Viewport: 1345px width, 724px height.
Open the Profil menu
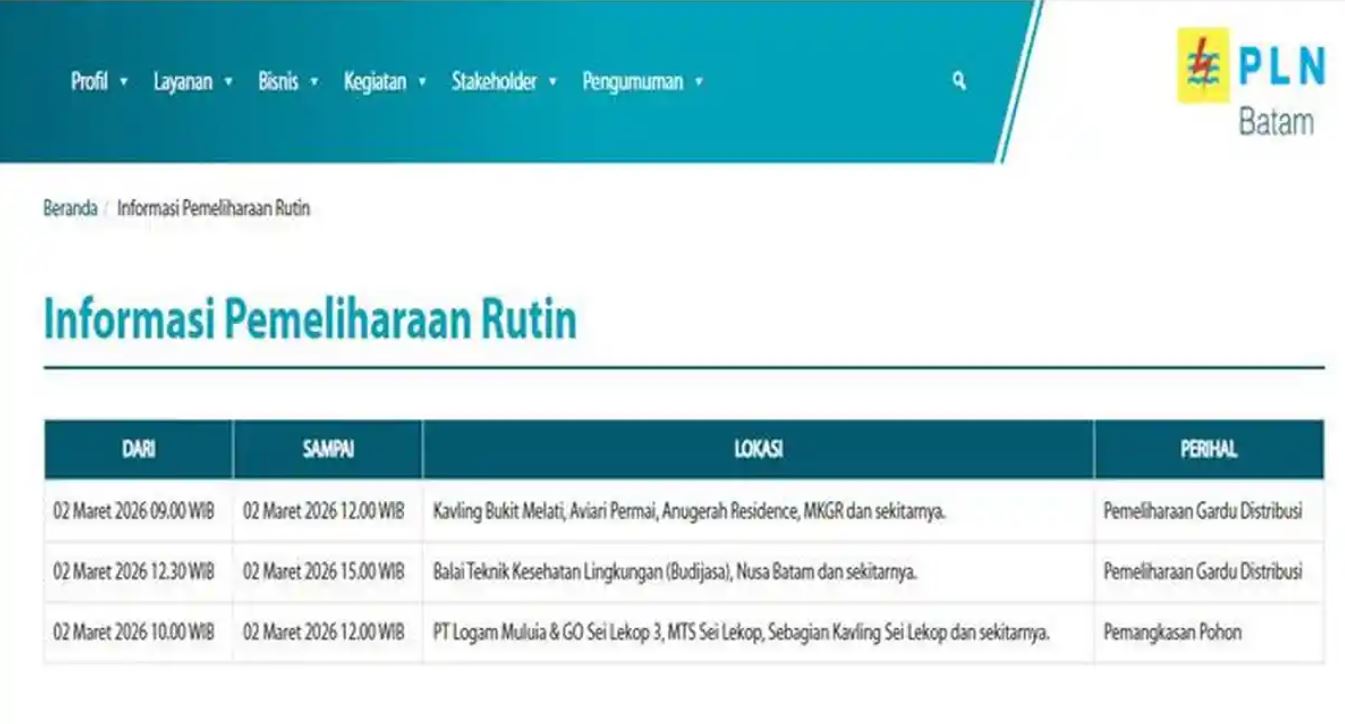tap(89, 82)
